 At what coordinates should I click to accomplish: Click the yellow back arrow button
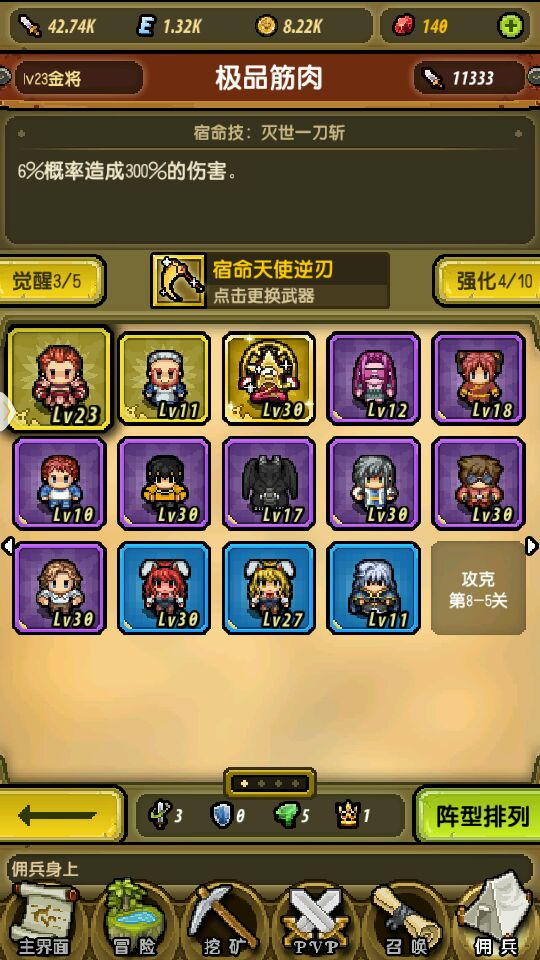pyautogui.click(x=59, y=815)
